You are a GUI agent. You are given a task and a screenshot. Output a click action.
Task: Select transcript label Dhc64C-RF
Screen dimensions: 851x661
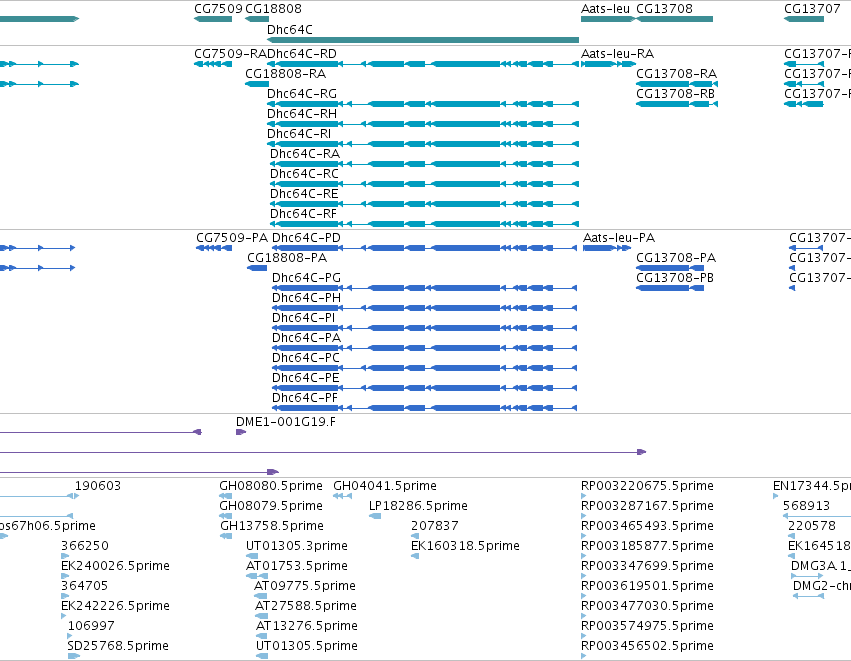click(x=303, y=214)
